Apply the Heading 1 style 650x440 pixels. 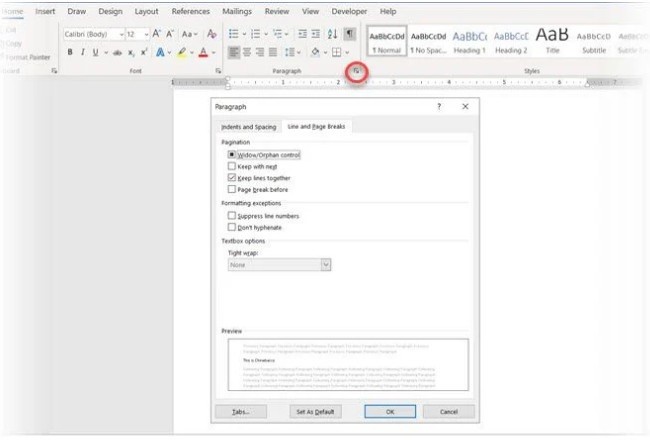(x=470, y=41)
